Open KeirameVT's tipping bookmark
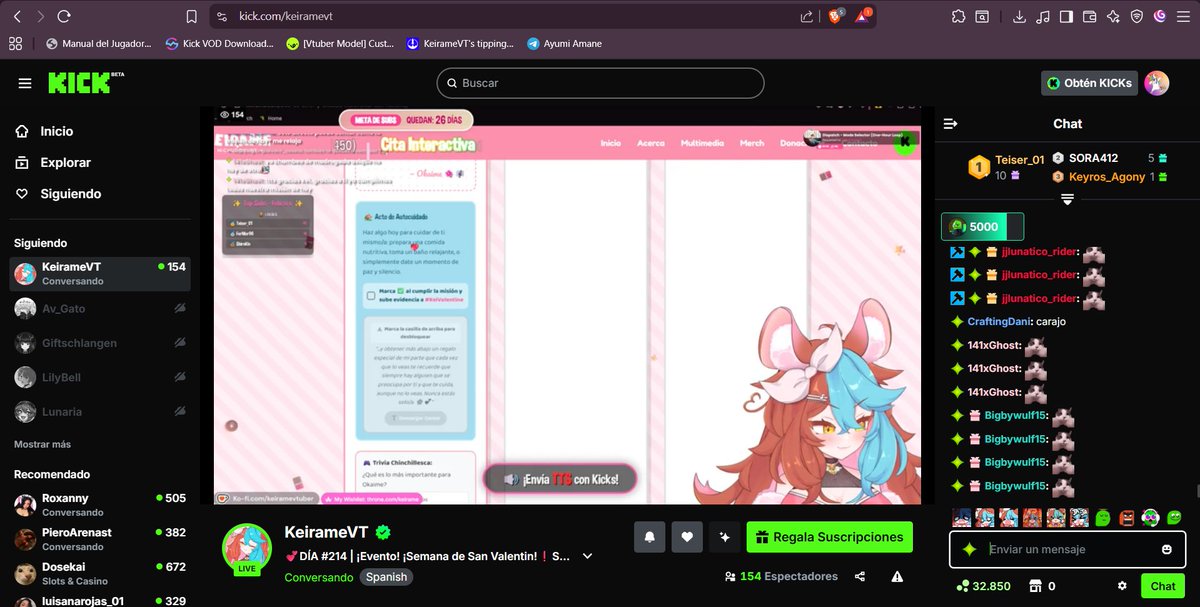Viewport: 1200px width, 607px height. (460, 44)
